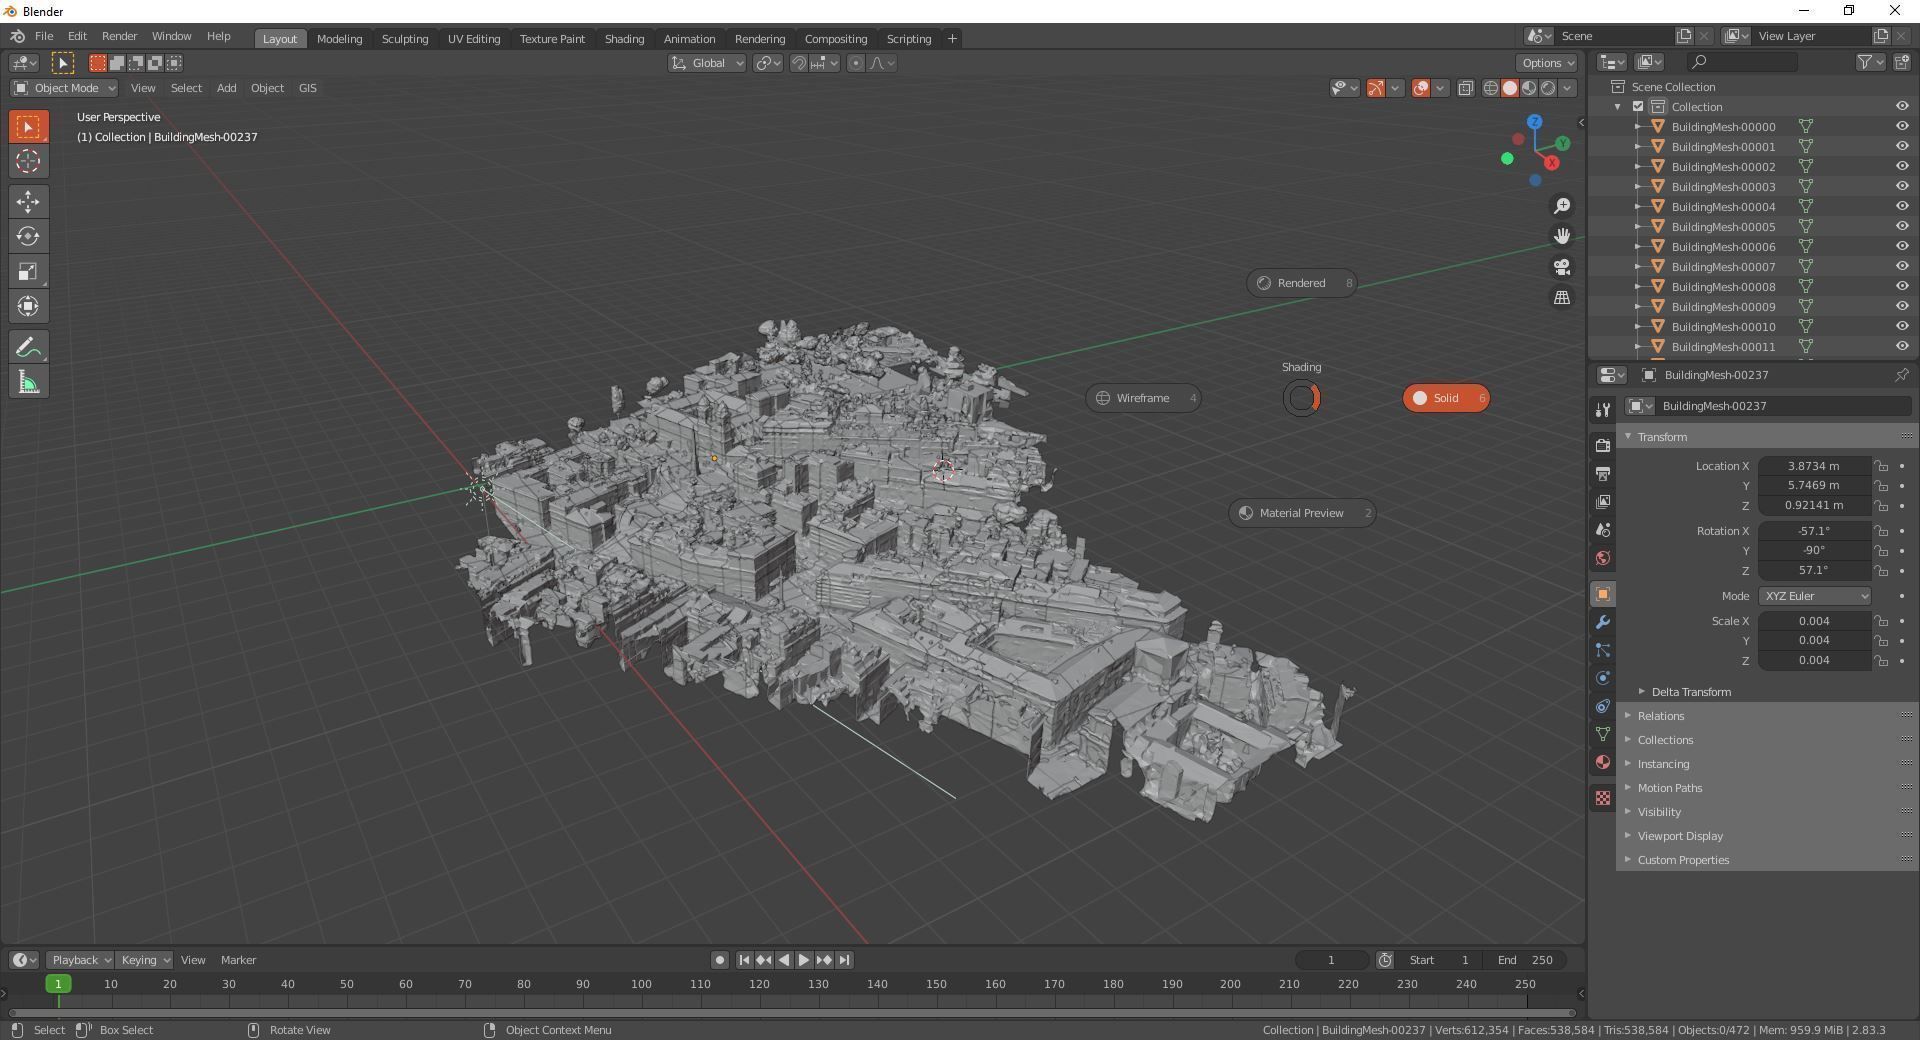Open the Render menu
Screen dimensions: 1920x1040
[x=119, y=36]
